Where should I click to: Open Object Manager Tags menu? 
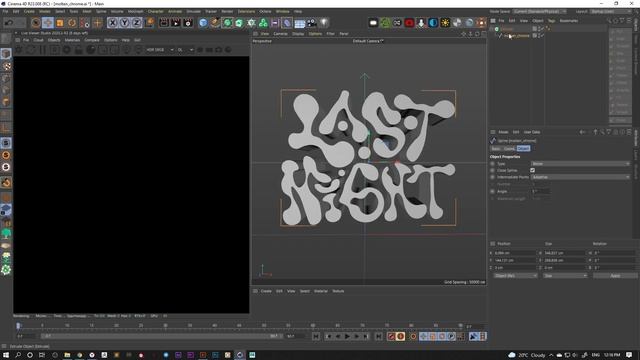551,21
